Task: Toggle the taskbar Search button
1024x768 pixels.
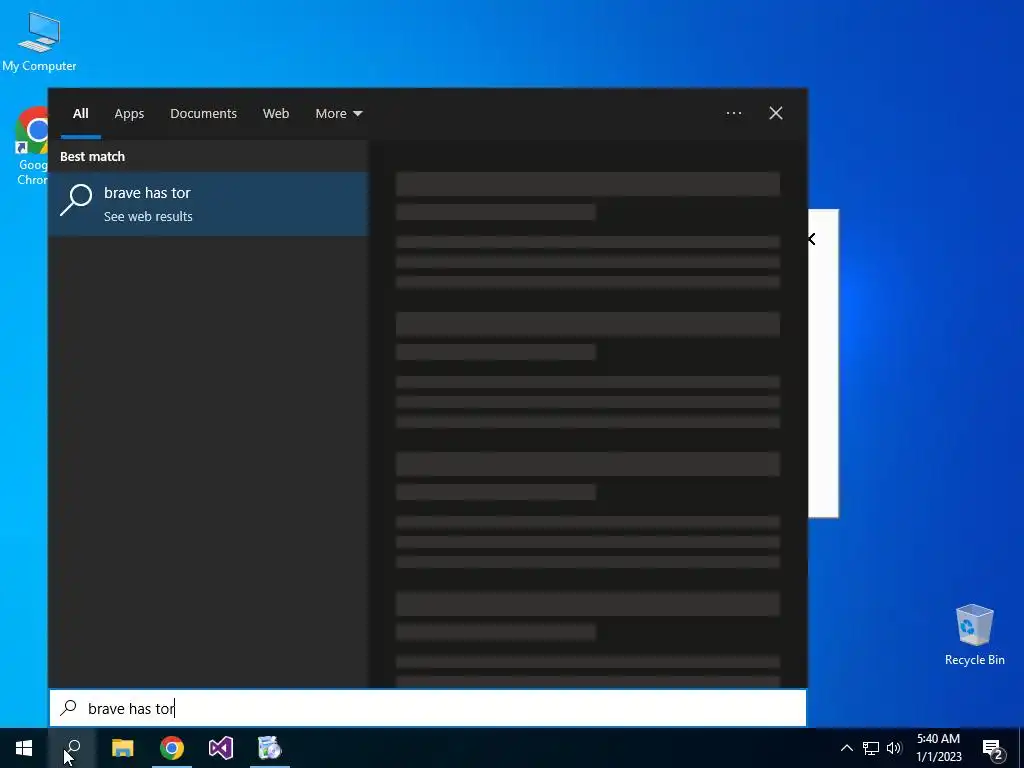Action: (x=72, y=748)
